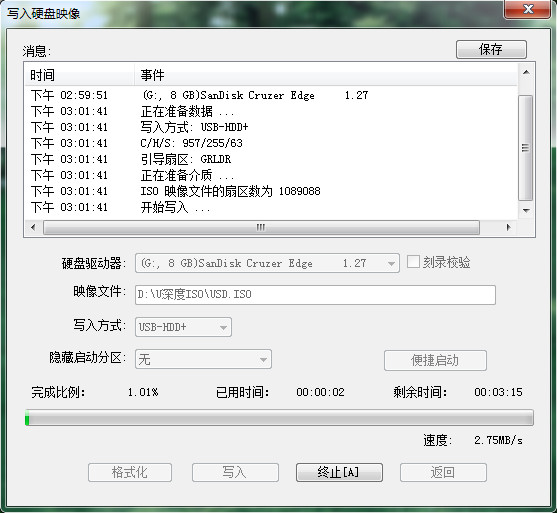
Task: Click the left arrow of the horizontal scrollbar
Action: 33,227
